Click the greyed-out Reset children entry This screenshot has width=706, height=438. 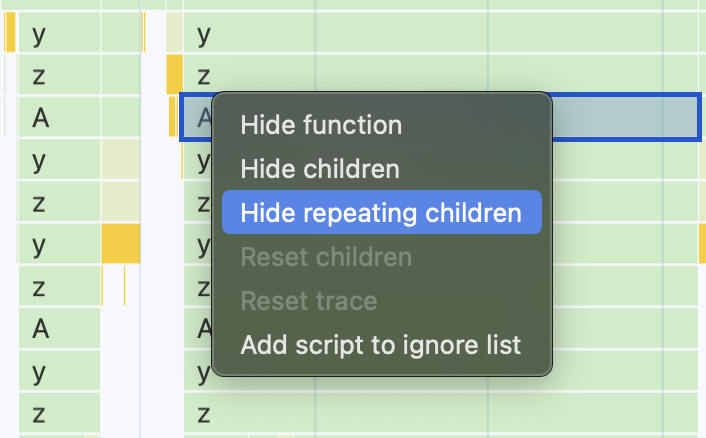[x=326, y=257]
